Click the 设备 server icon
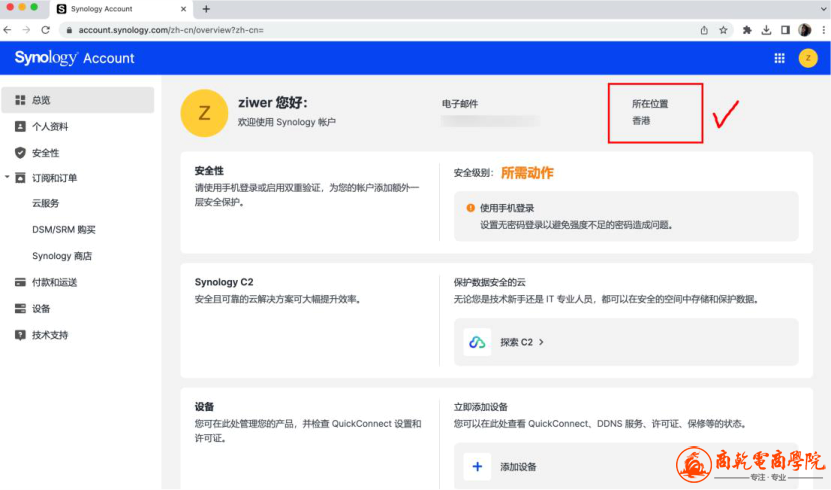This screenshot has height=490, width=831. coord(20,309)
